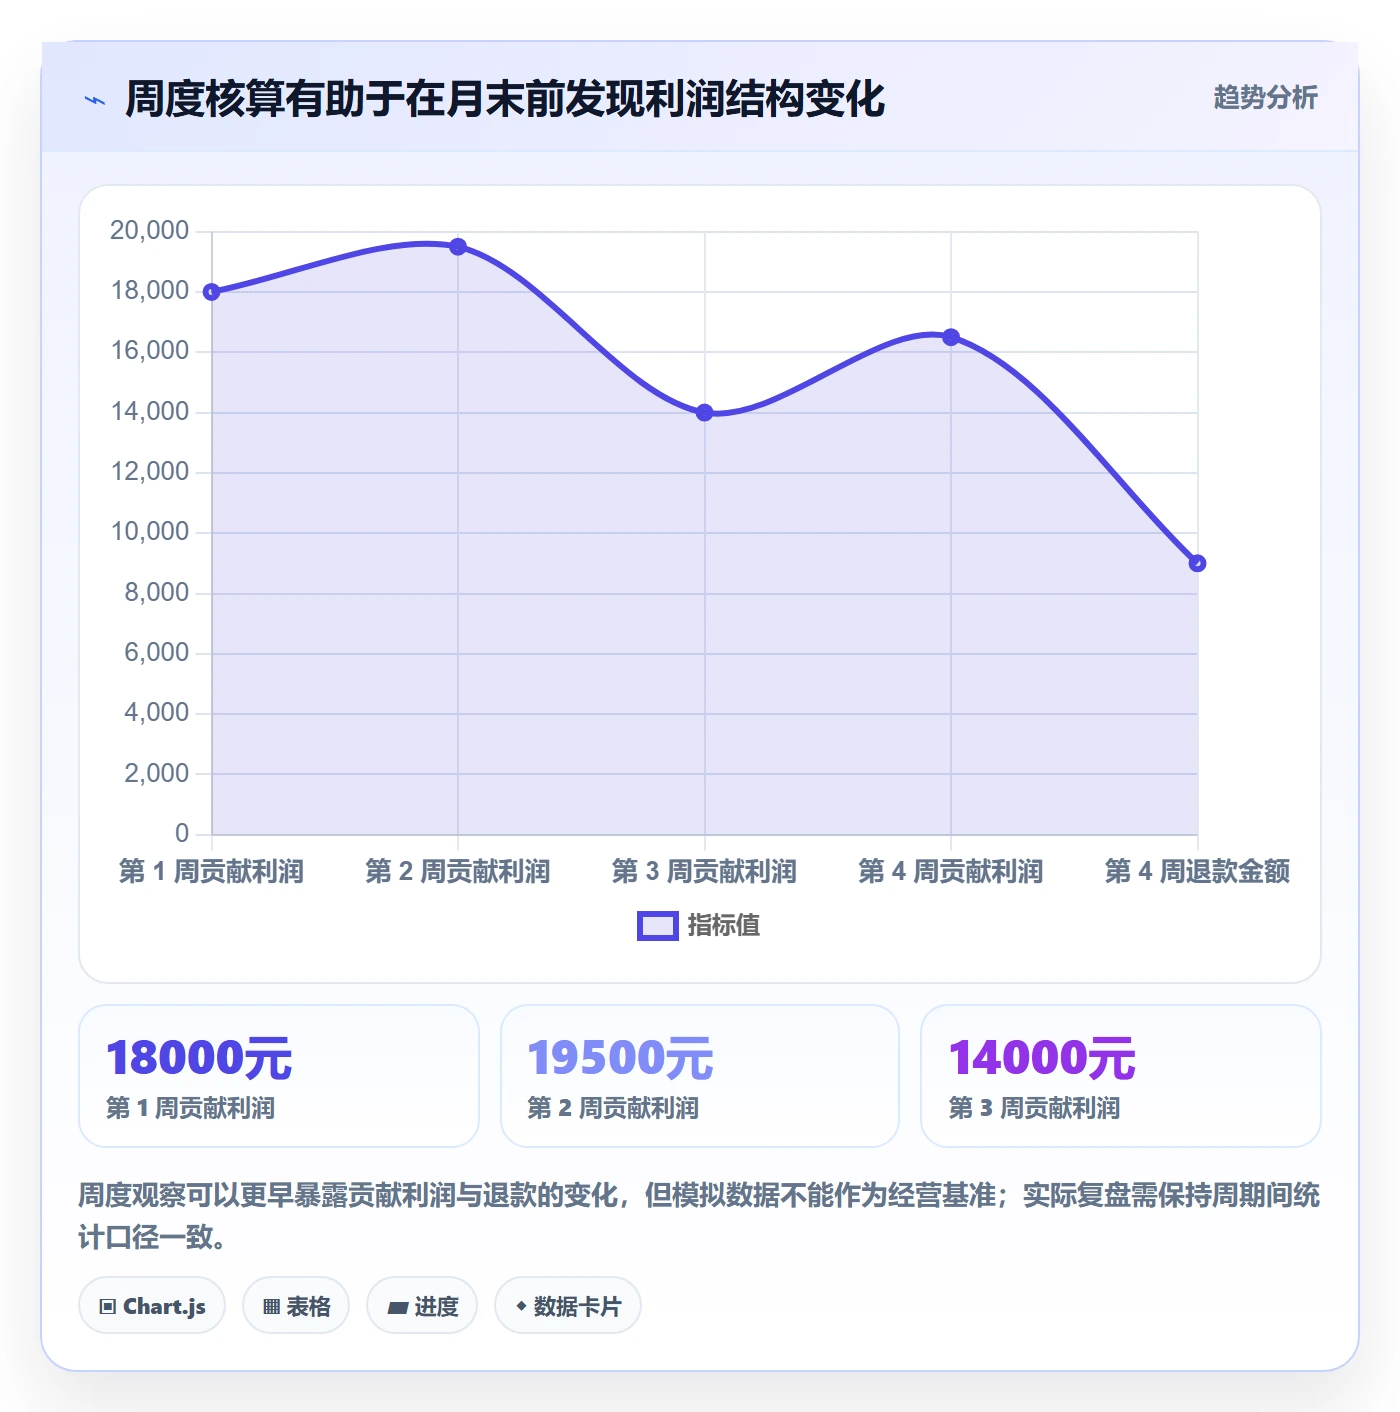Click the y-axis value 4,000
The height and width of the screenshot is (1412, 1400).
click(x=156, y=713)
